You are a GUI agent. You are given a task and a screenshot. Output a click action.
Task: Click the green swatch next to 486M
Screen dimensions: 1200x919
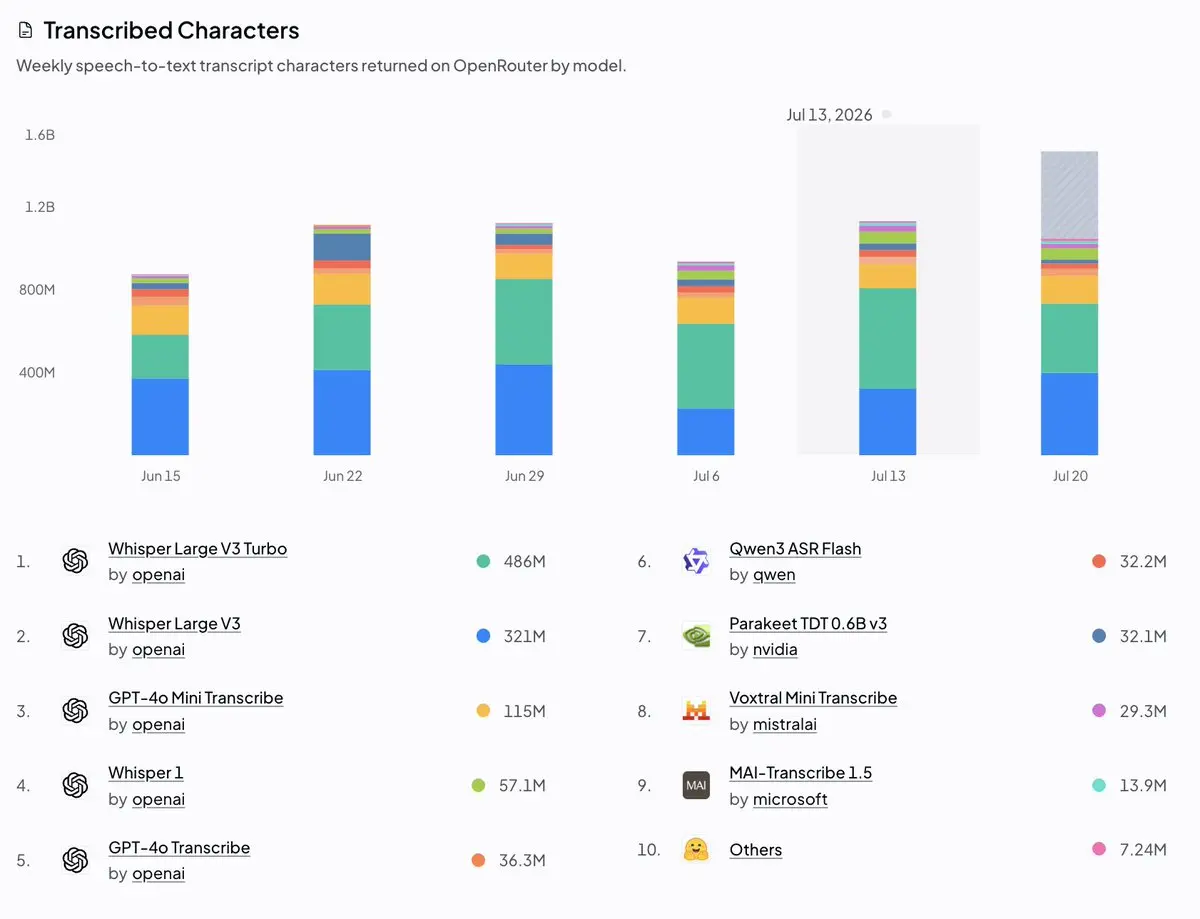484,561
